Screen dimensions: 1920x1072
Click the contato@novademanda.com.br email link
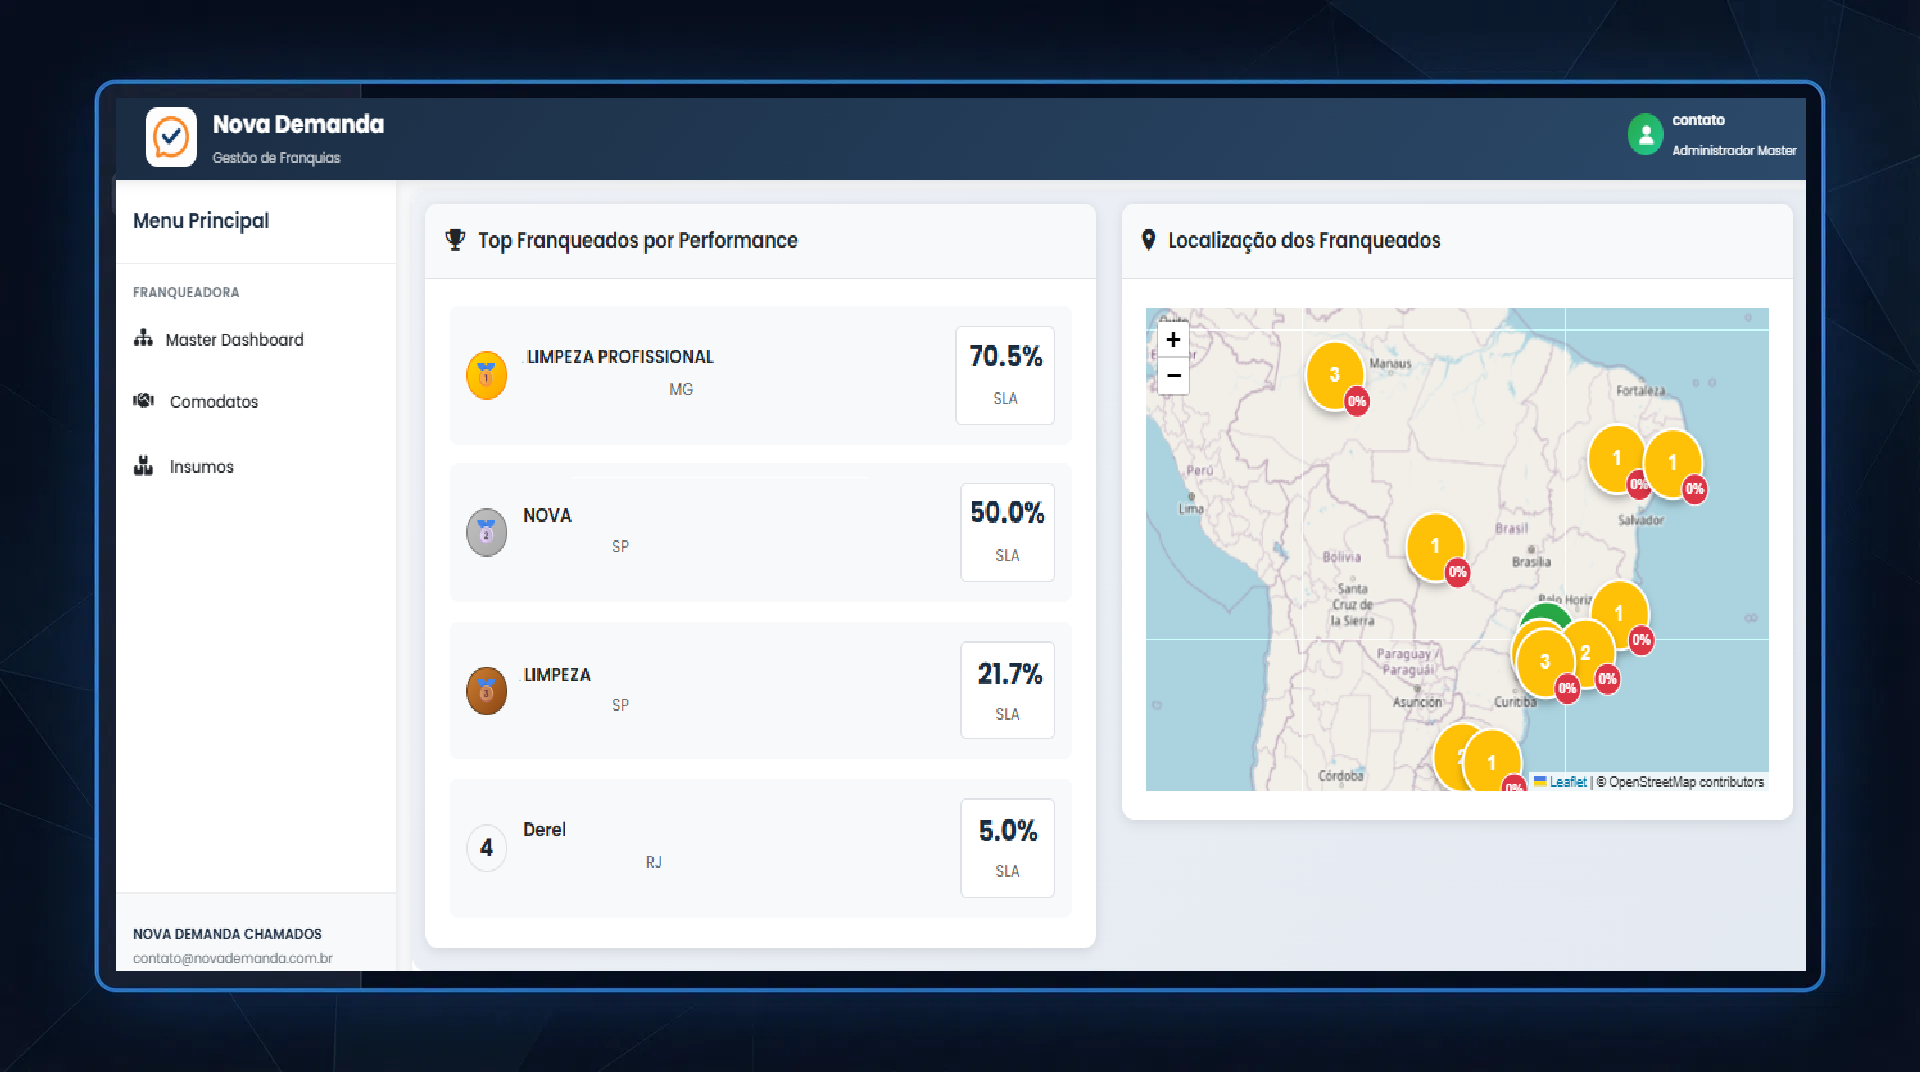click(x=232, y=957)
